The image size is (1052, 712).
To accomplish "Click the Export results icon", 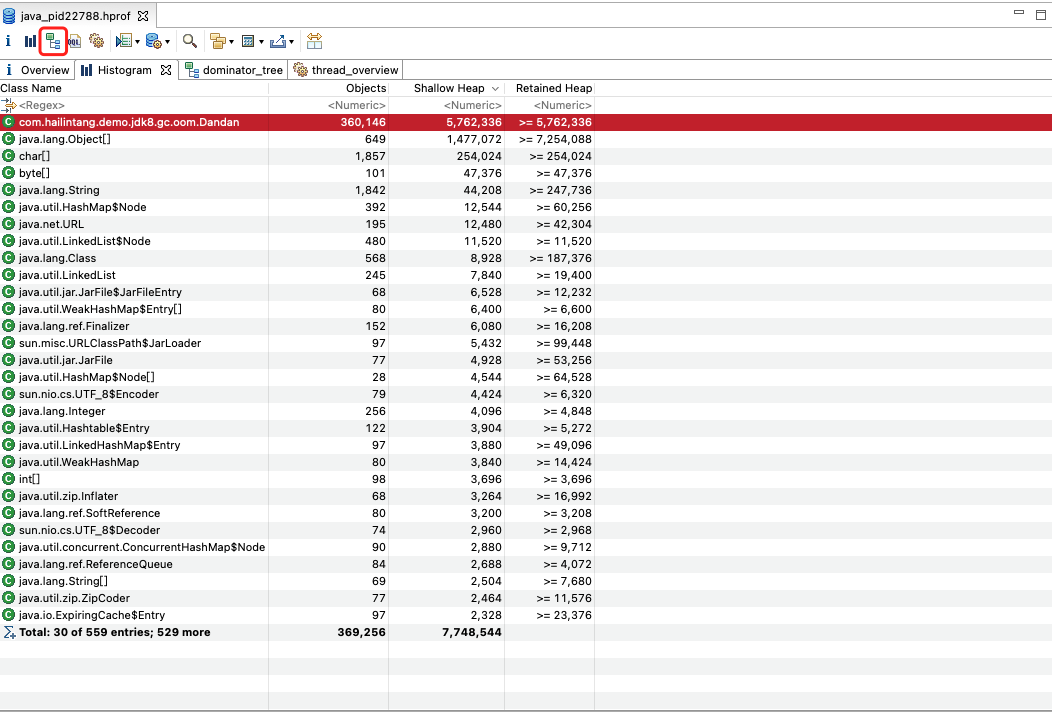I will point(278,42).
